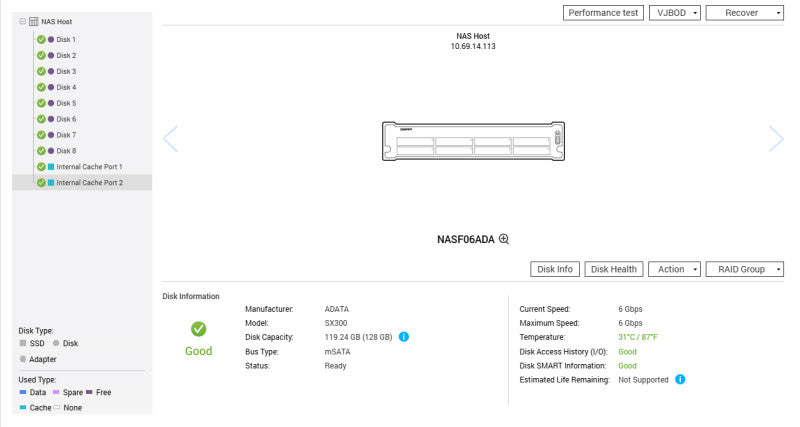View Disk Health
The image size is (800, 427).
click(x=613, y=269)
